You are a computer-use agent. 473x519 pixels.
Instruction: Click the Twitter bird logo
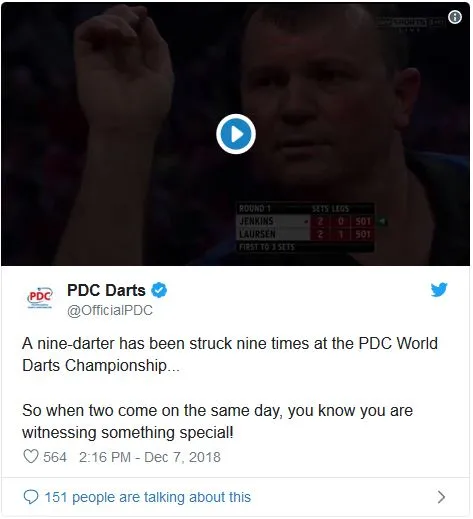[439, 290]
